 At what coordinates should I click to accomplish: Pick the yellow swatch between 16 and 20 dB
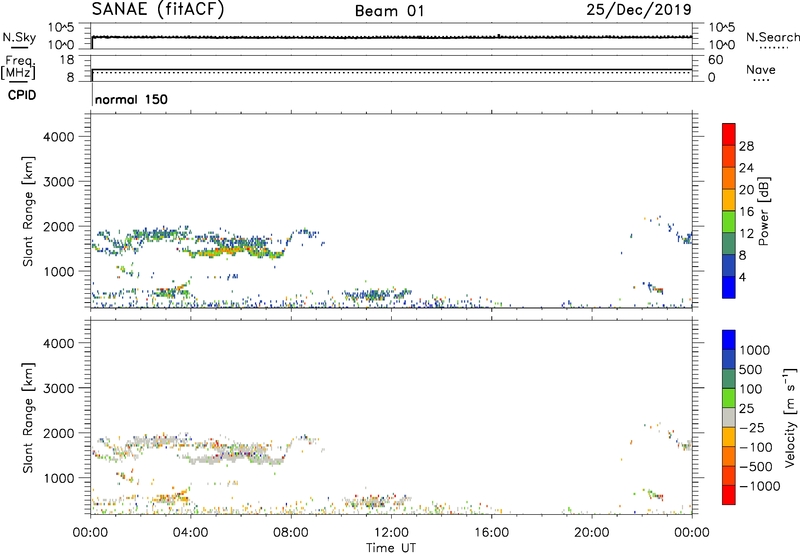coord(729,199)
